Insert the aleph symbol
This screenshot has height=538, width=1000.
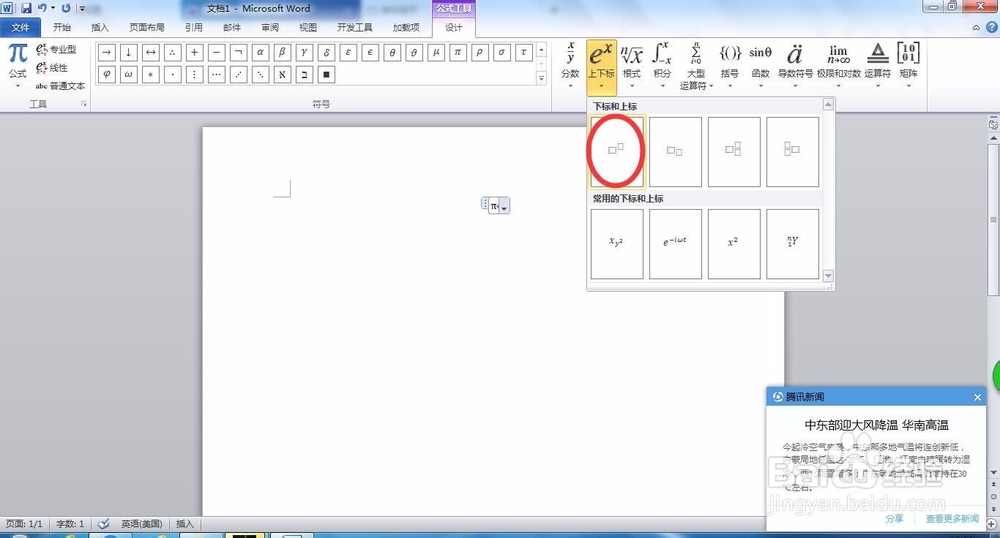pos(283,75)
